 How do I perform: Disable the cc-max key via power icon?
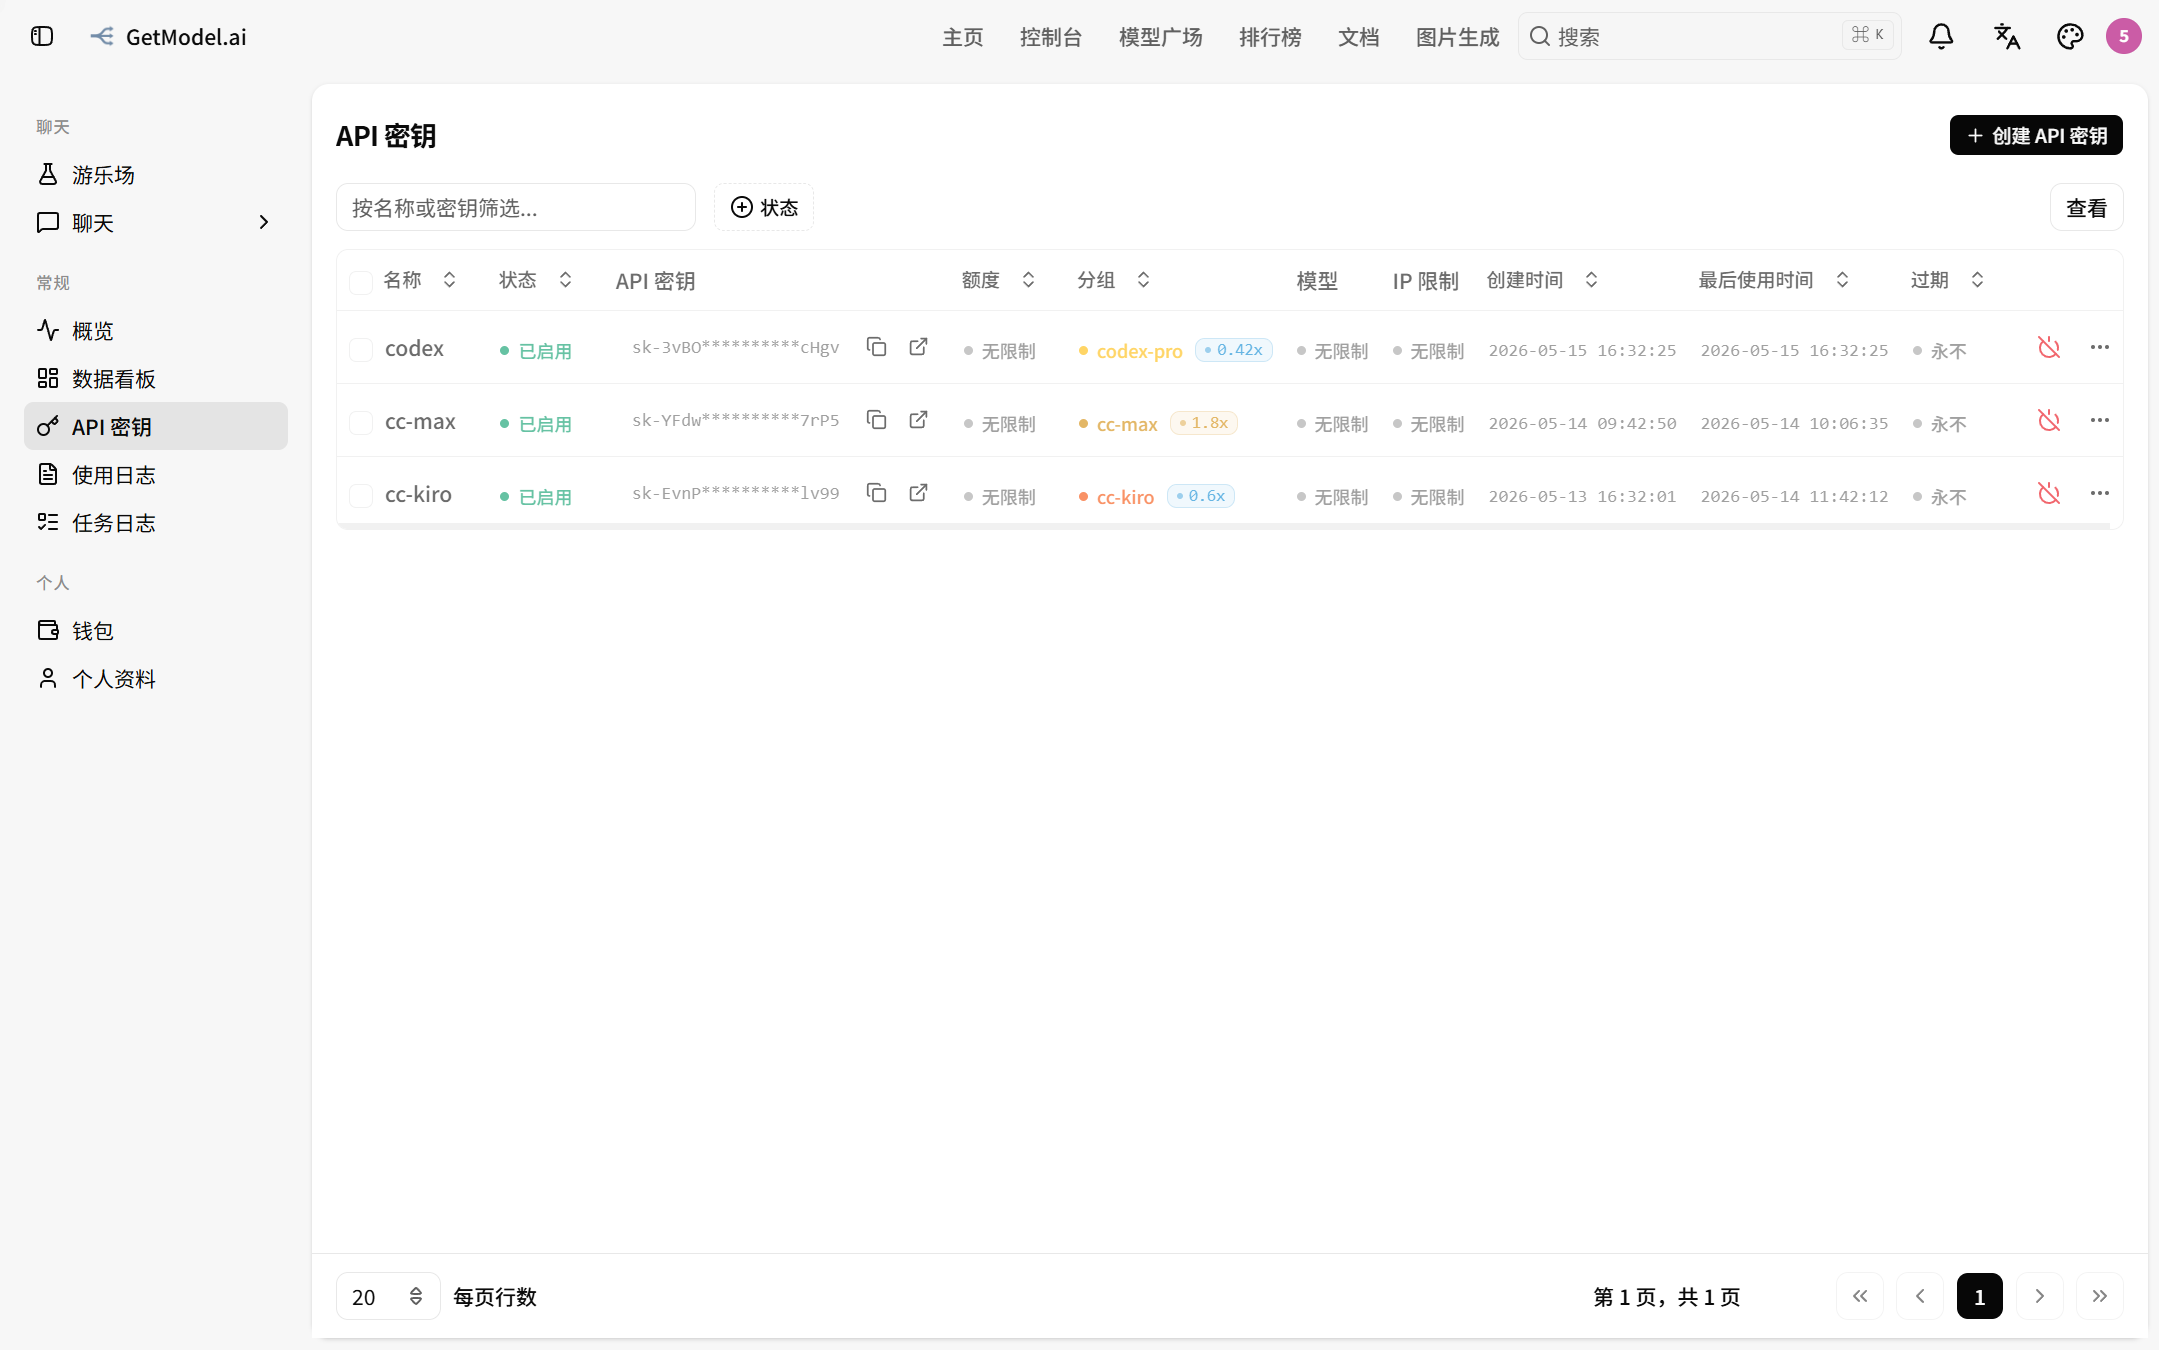(x=2049, y=420)
